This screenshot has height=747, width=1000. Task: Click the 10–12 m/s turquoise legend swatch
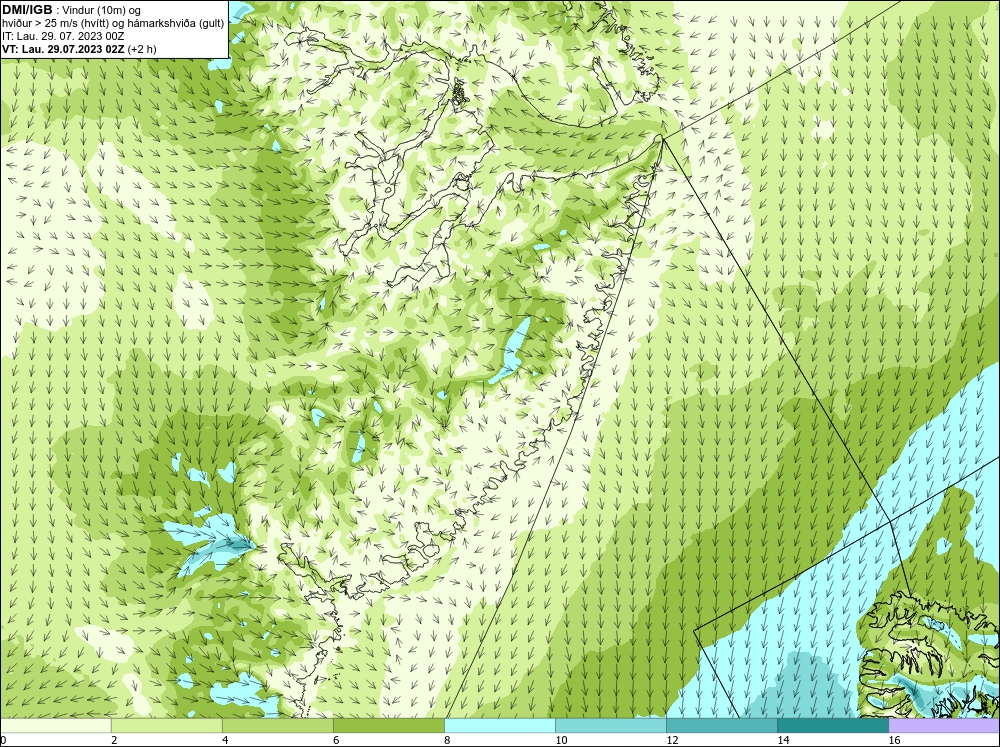click(x=611, y=725)
